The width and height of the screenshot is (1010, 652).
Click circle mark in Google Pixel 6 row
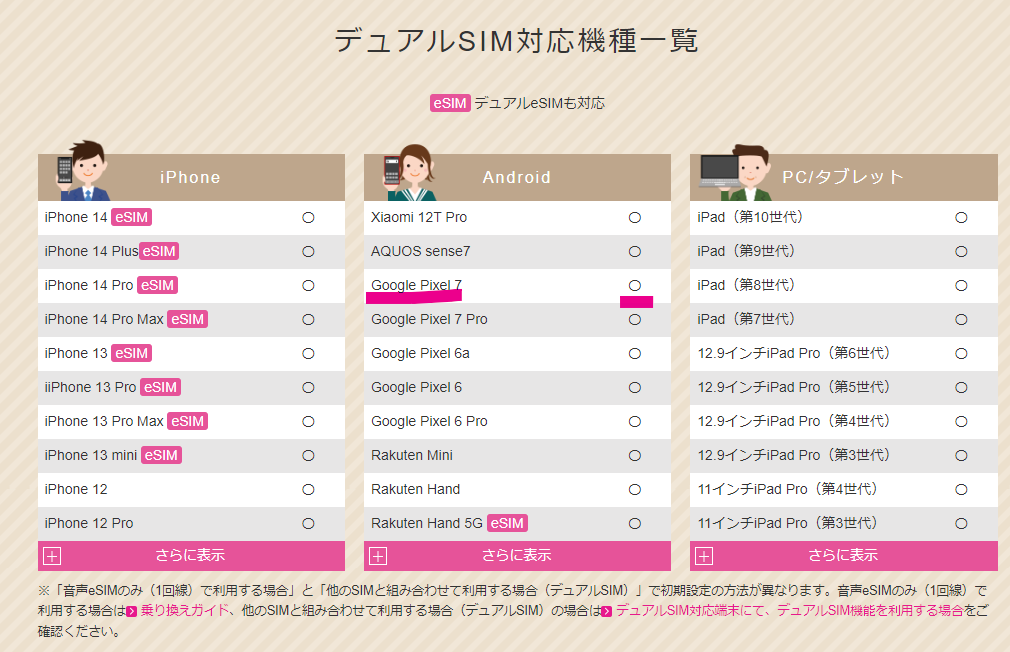[635, 388]
